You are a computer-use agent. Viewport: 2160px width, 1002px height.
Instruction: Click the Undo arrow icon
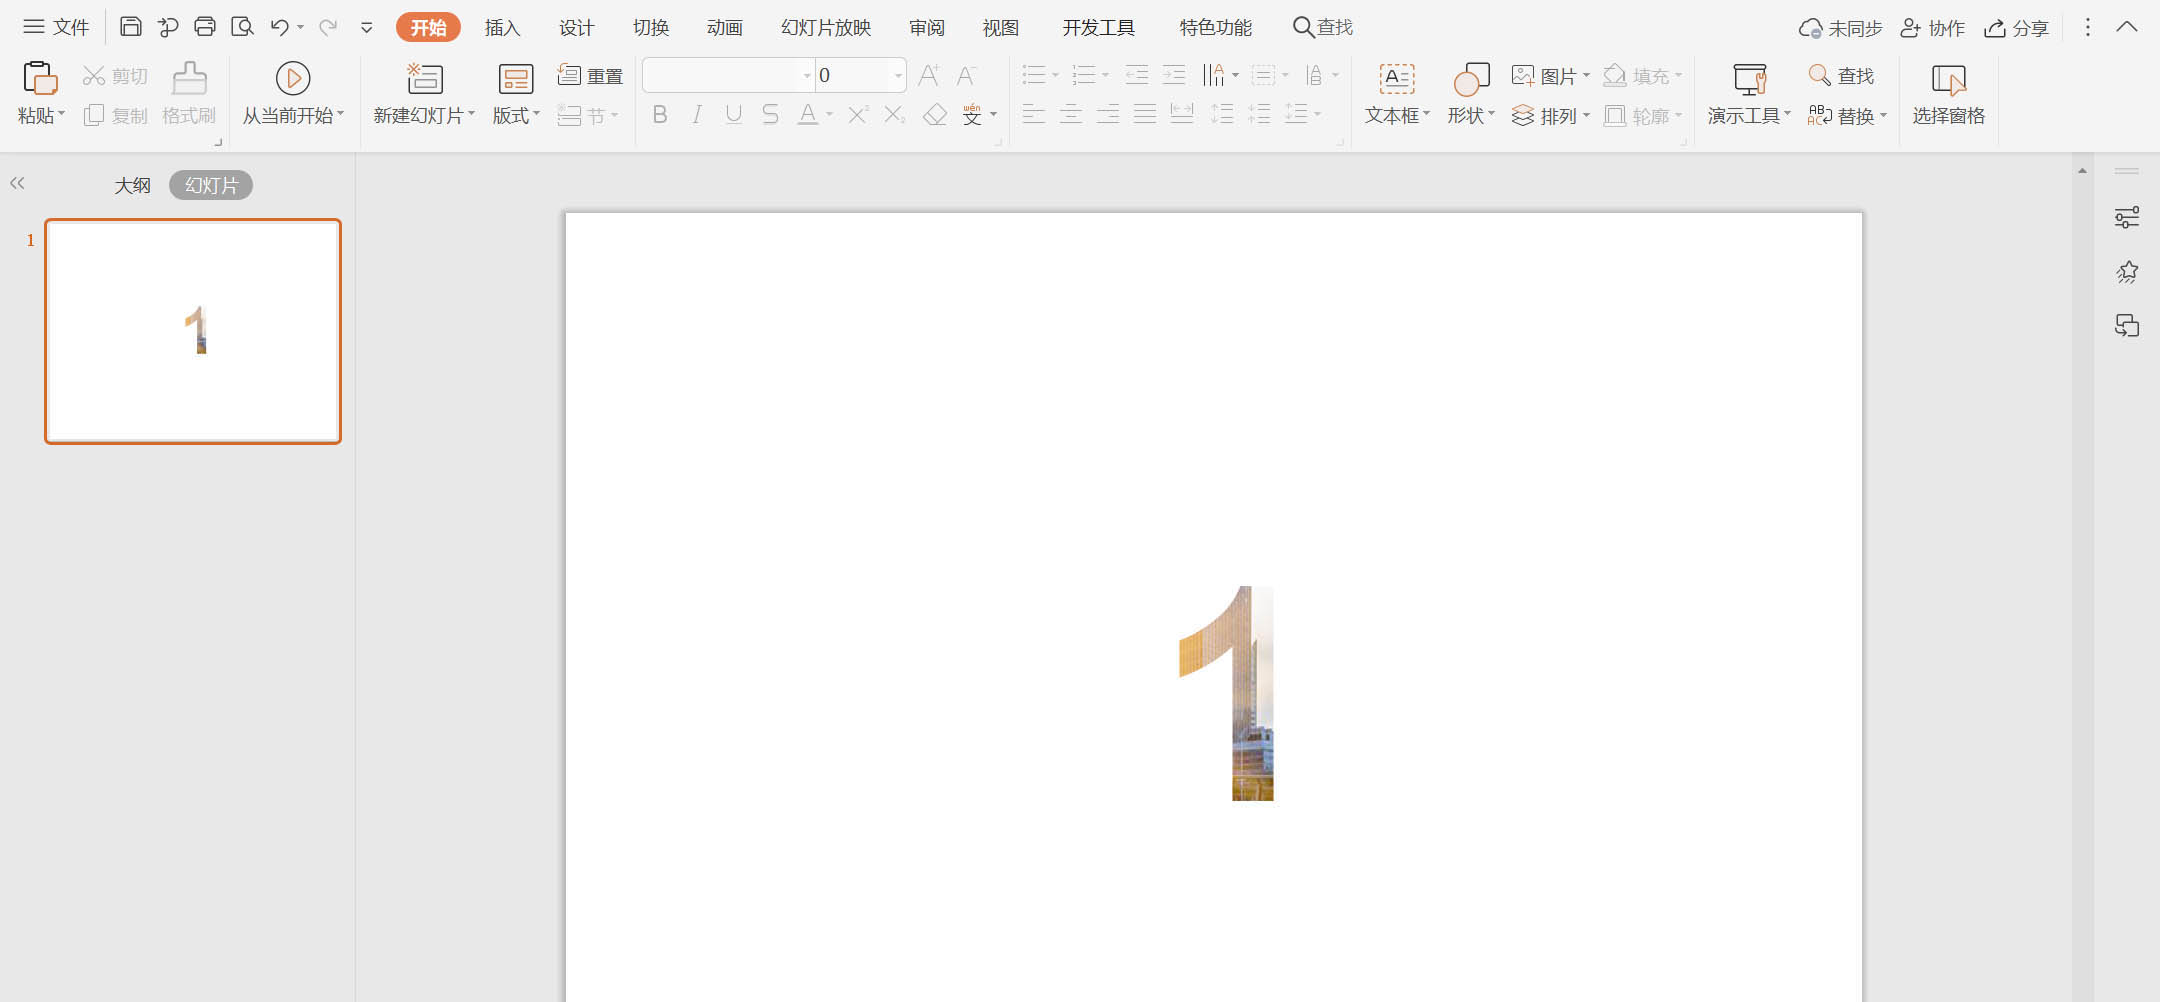279,27
